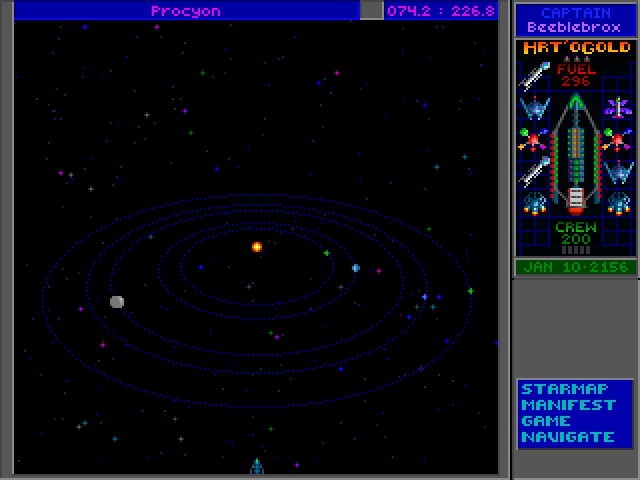Click the light blue planet right of the sun
Image resolution: width=640 pixels, height=480 pixels.
[356, 268]
